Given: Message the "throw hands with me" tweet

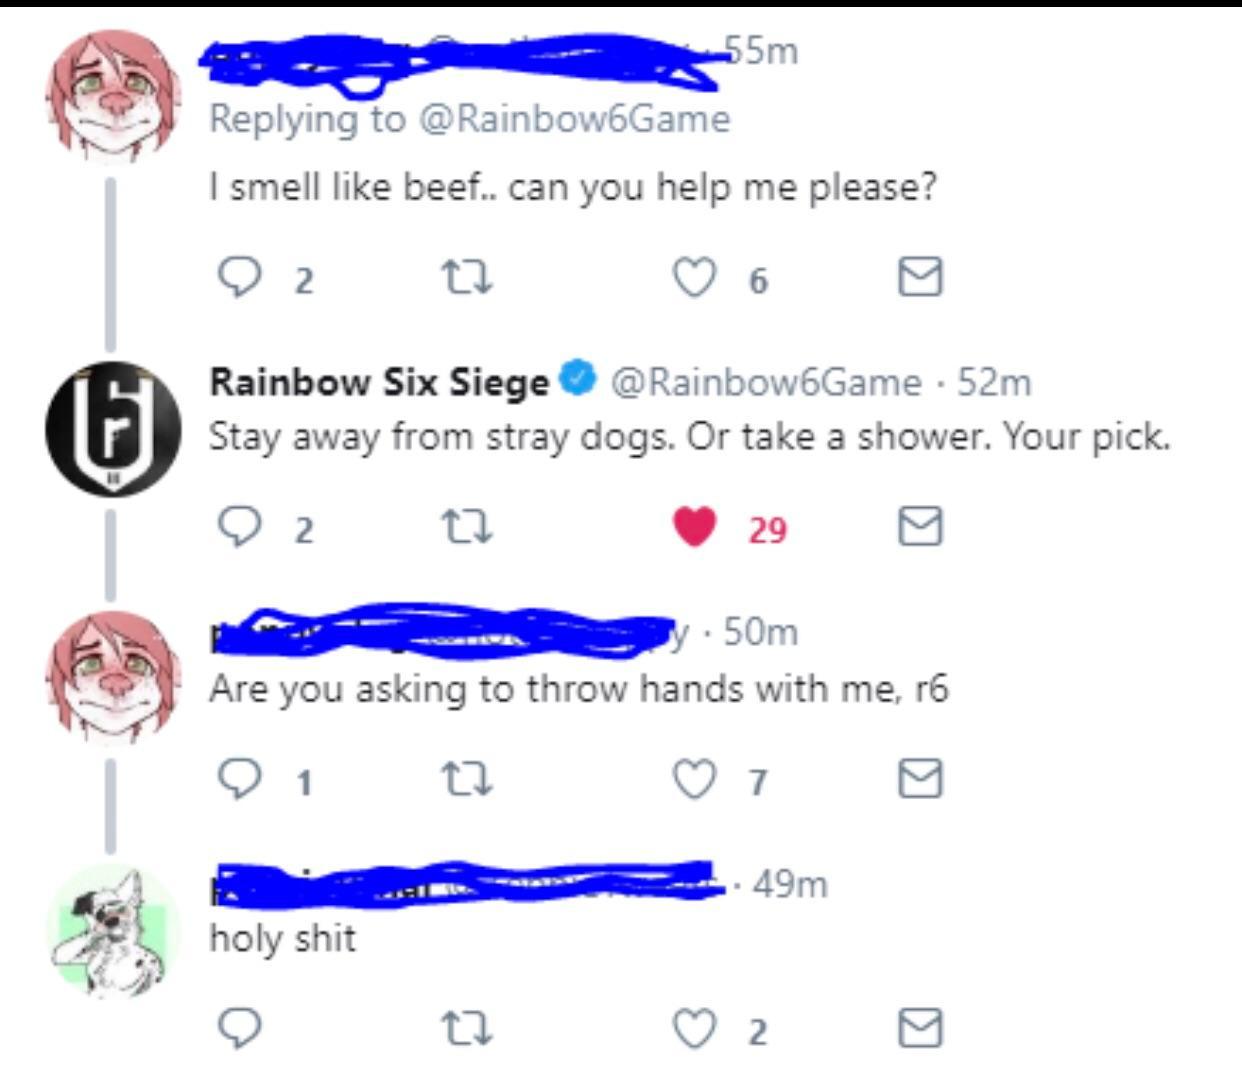Looking at the screenshot, I should click(x=920, y=779).
